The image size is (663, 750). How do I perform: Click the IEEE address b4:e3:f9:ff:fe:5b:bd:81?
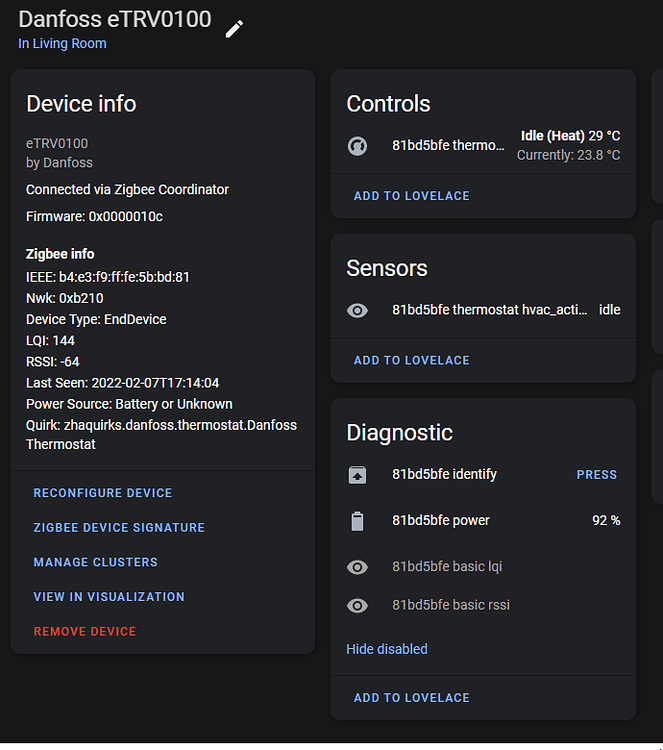pyautogui.click(x=124, y=277)
